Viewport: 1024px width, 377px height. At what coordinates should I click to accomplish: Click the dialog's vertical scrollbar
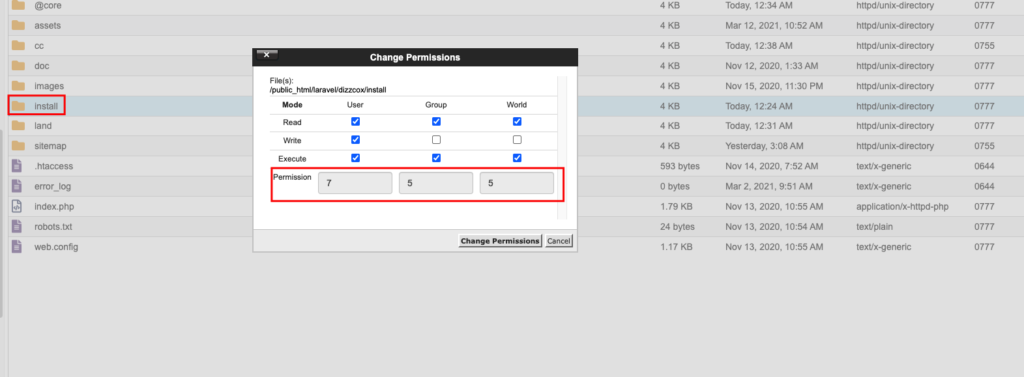tap(562, 148)
